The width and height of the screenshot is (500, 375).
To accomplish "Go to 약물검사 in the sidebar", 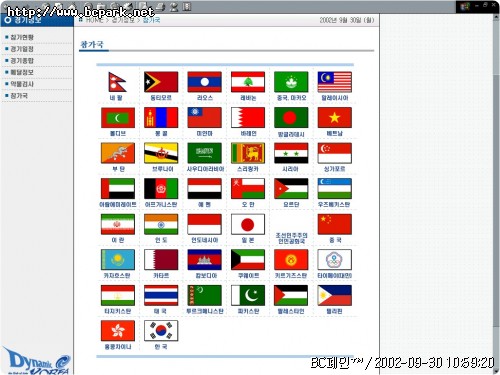I will pos(22,84).
